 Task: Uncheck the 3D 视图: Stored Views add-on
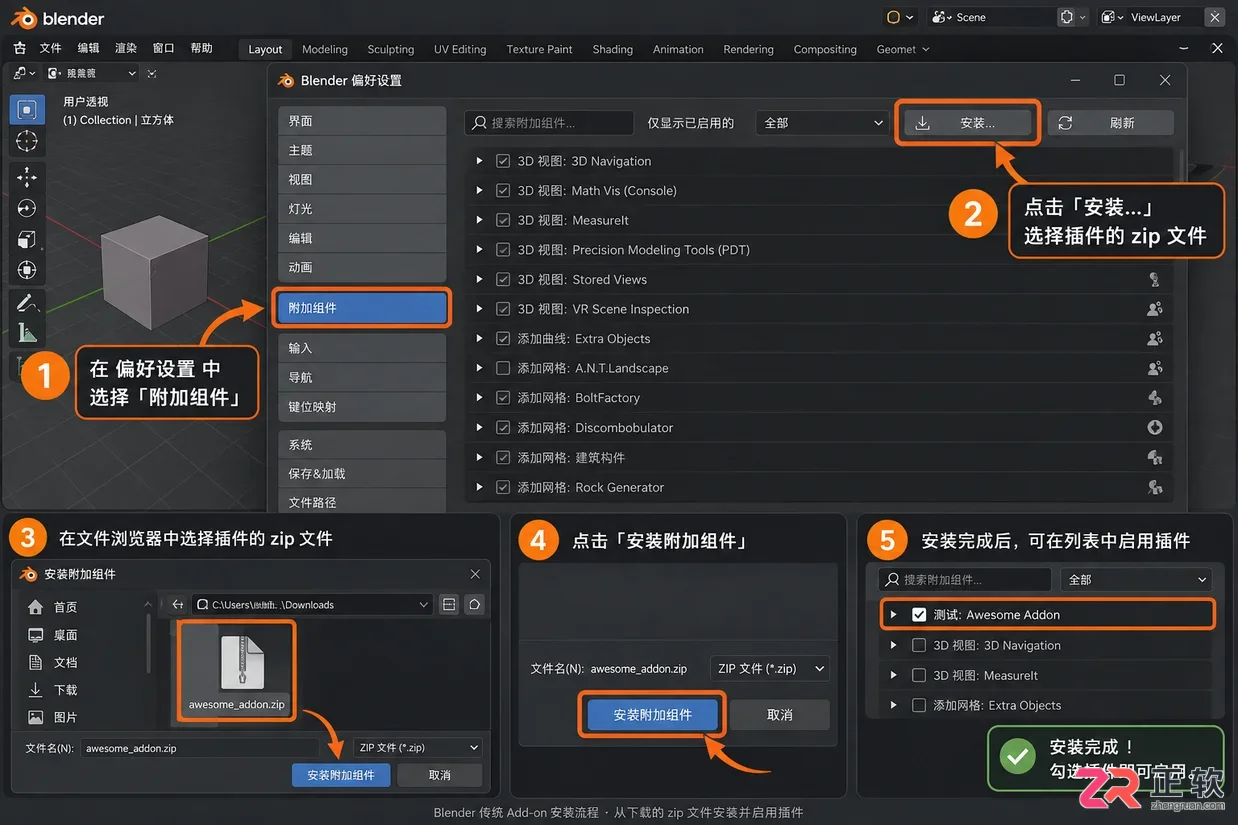503,279
